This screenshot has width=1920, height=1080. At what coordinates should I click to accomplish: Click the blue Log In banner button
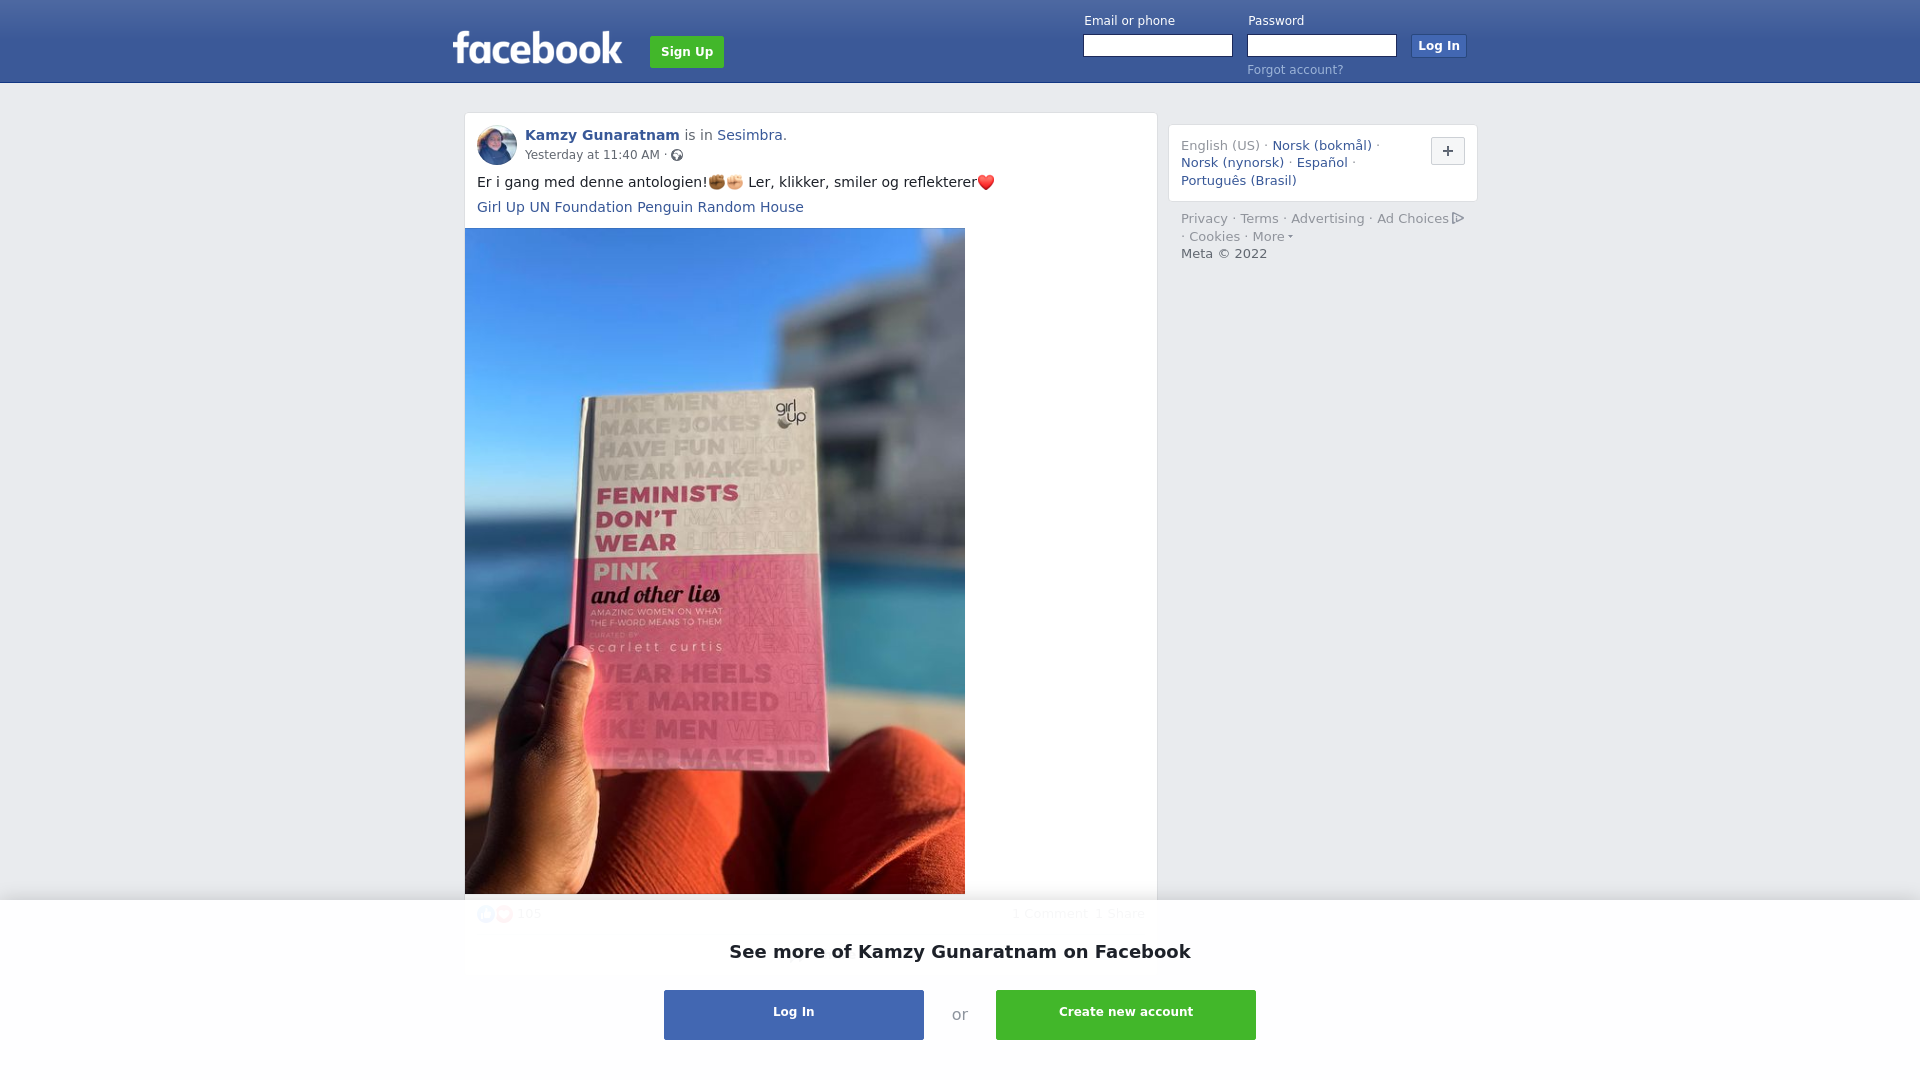(x=794, y=1015)
